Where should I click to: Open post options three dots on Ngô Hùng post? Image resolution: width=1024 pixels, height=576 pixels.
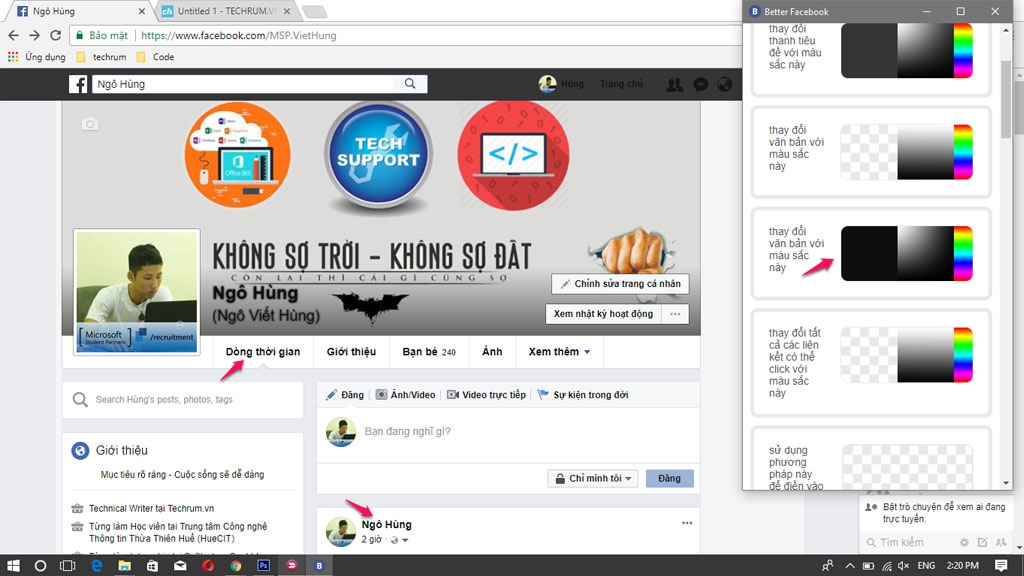[687, 523]
